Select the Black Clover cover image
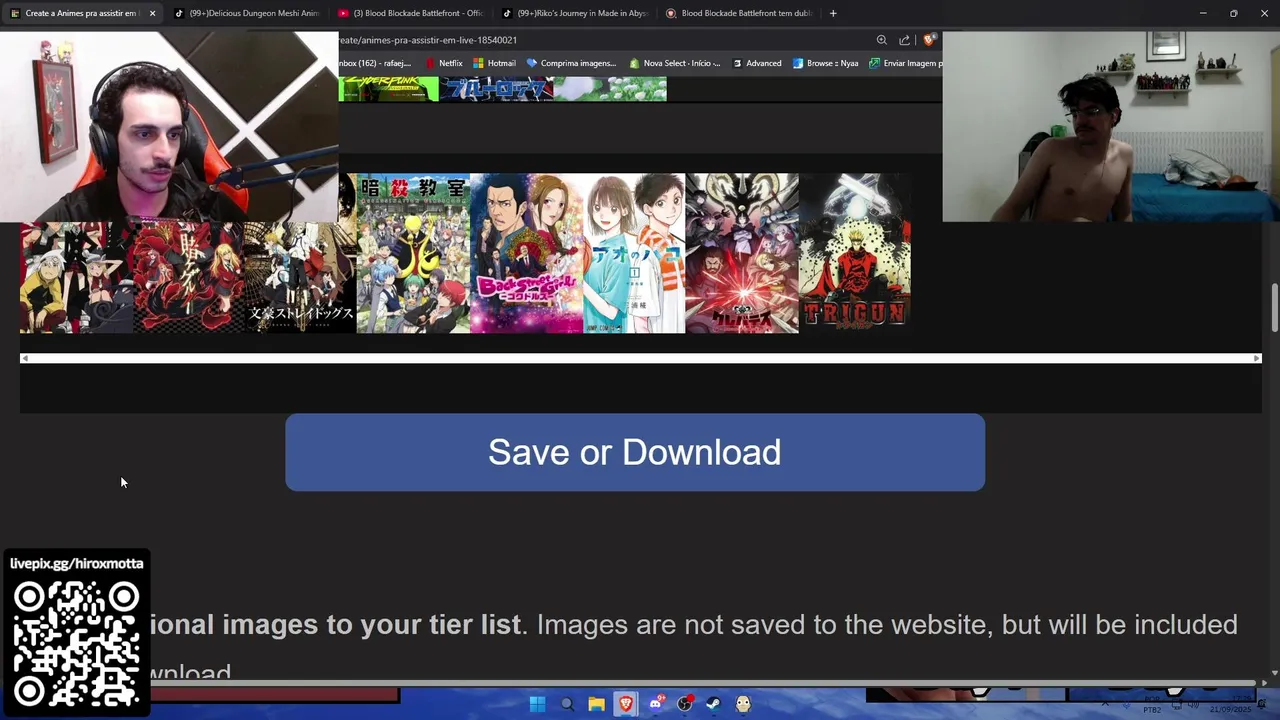Image resolution: width=1280 pixels, height=720 pixels. coord(742,253)
